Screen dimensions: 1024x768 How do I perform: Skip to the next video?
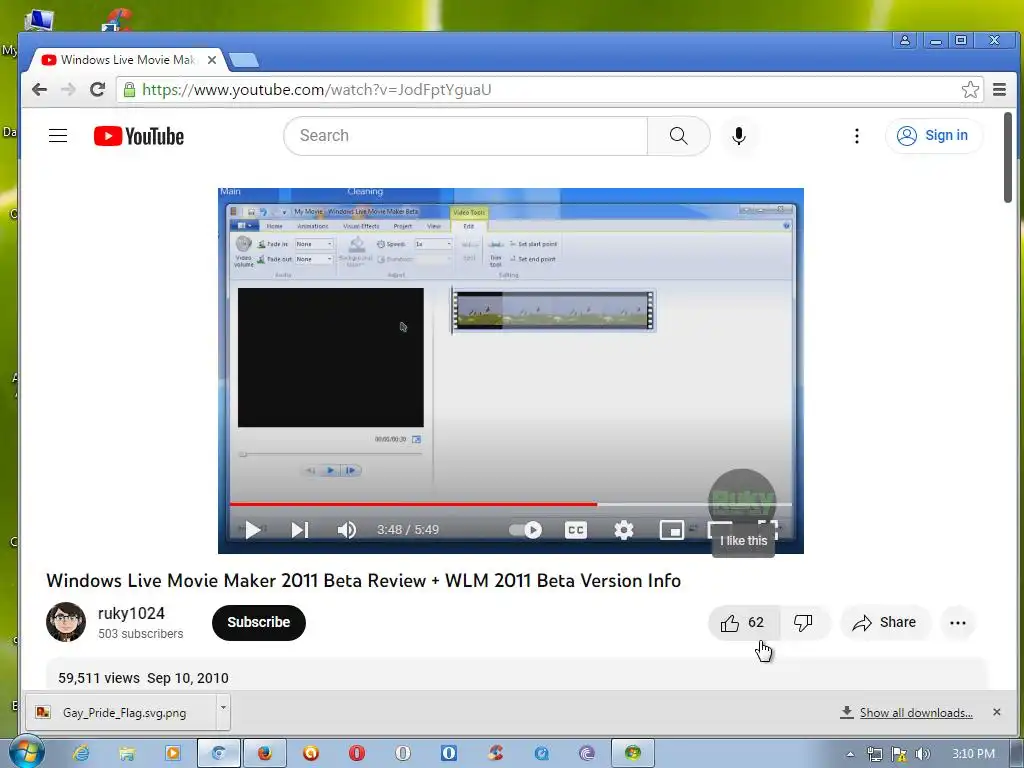299,530
